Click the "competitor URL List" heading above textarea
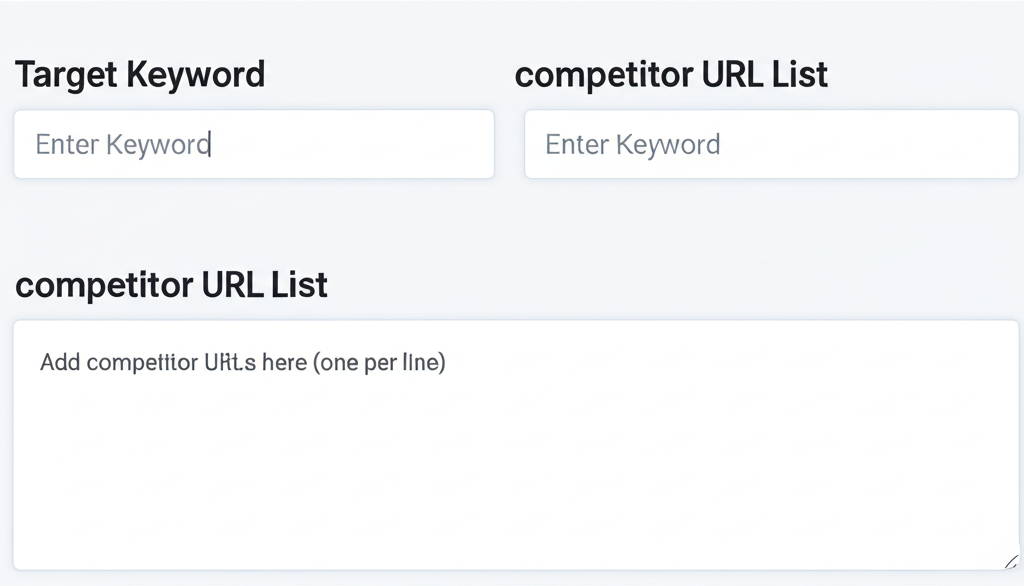 [171, 285]
